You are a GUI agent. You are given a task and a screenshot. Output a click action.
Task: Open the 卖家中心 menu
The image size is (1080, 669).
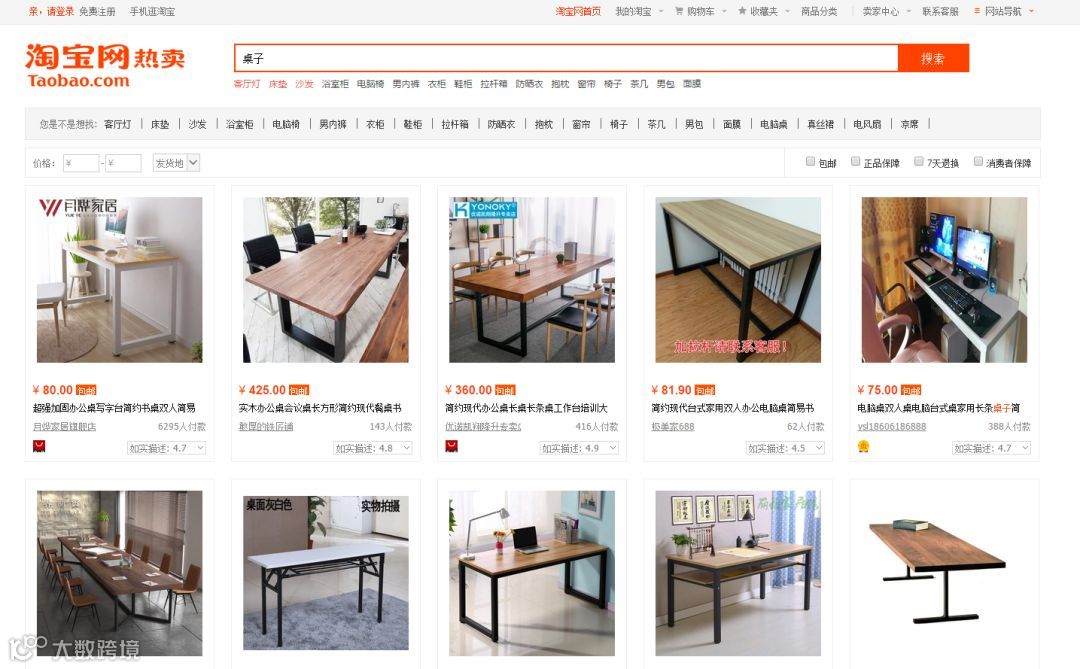[x=886, y=11]
